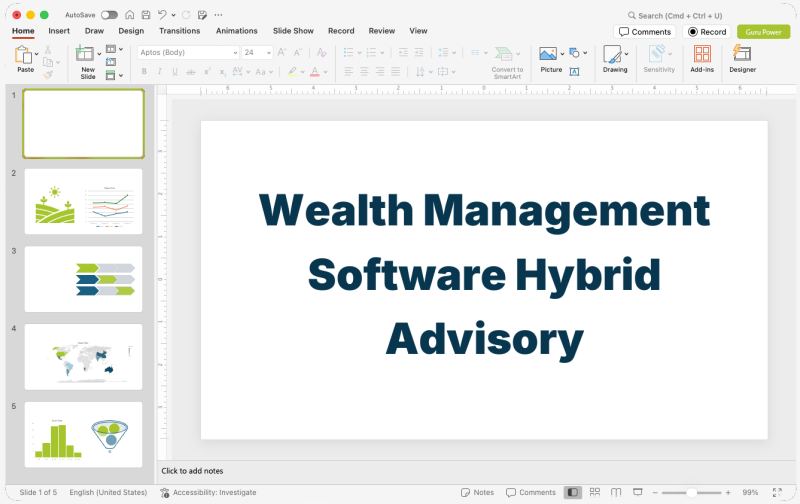Viewport: 800px width, 504px height.
Task: Switch to the Design tab
Action: (x=131, y=31)
